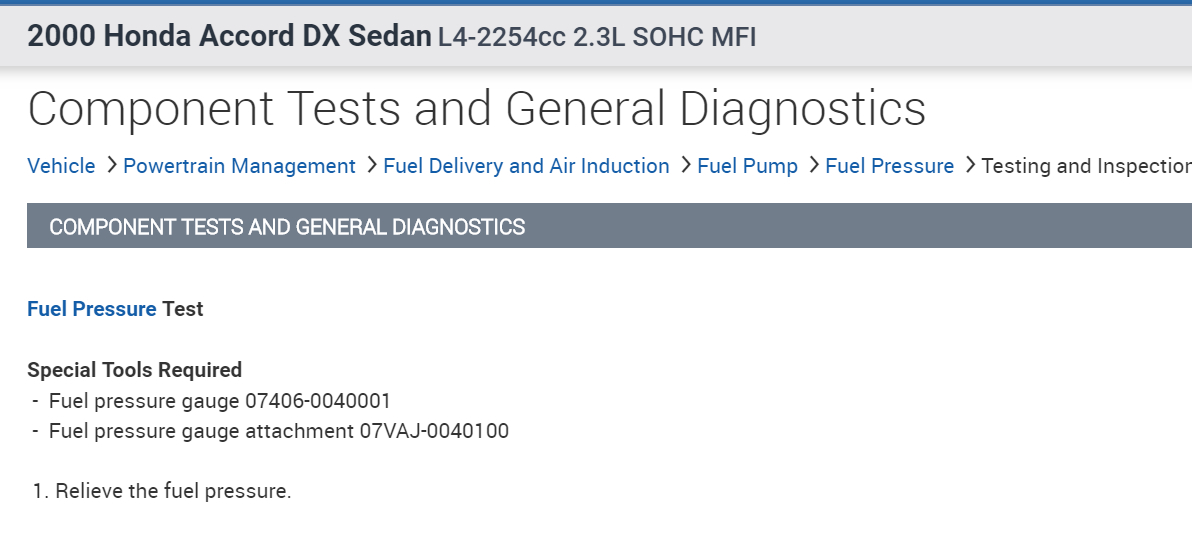Click step 1 Relieve the fuel pressure
This screenshot has height=544, width=1192.
click(x=172, y=491)
